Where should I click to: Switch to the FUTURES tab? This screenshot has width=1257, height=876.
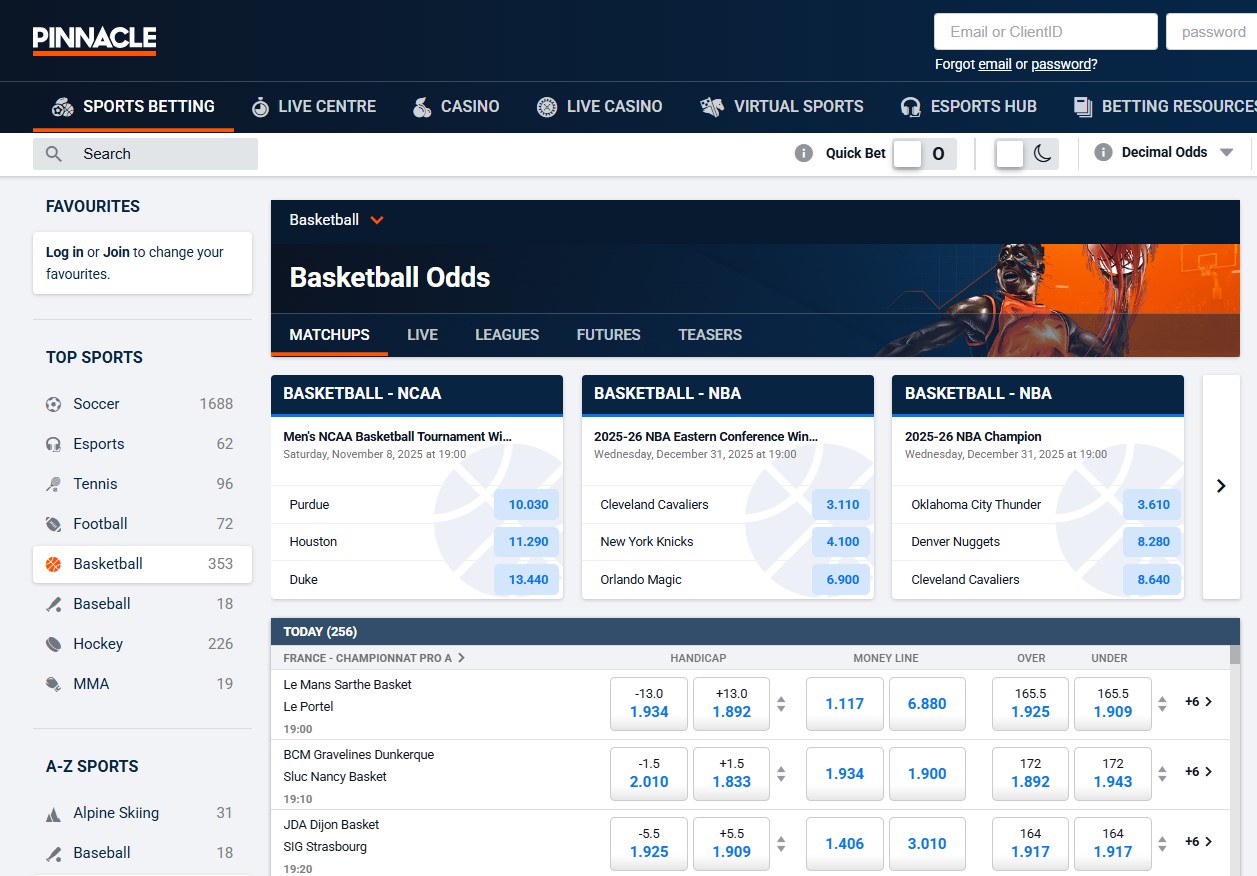click(x=608, y=335)
